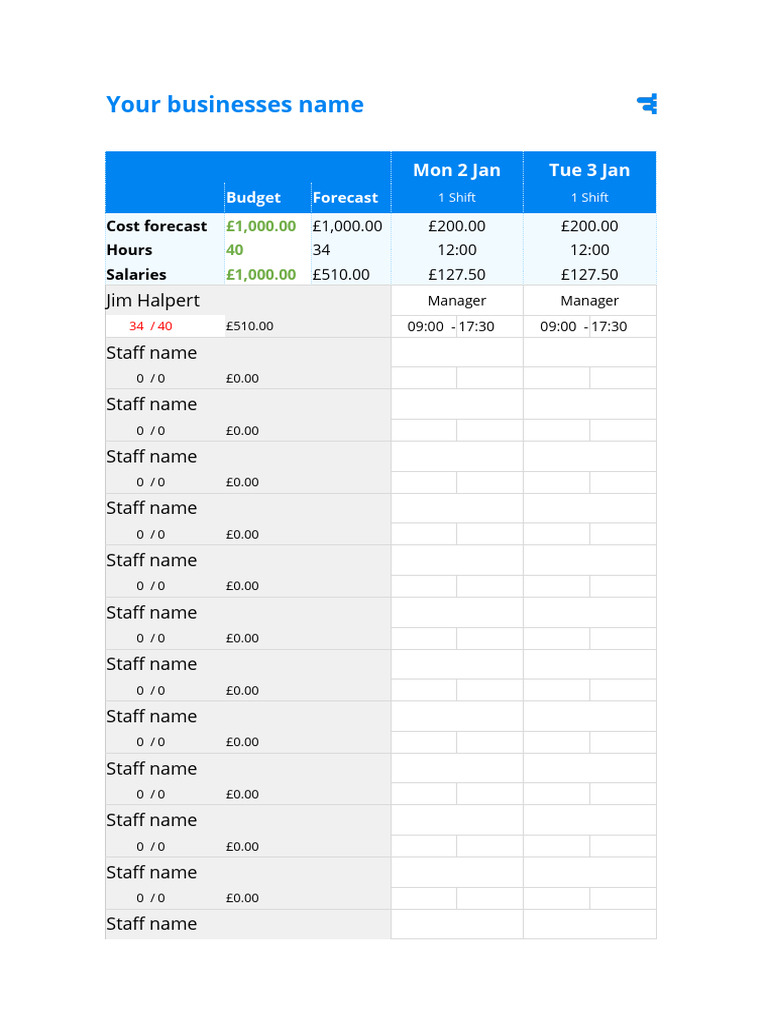Click the 'Your businesses name' title

(235, 104)
